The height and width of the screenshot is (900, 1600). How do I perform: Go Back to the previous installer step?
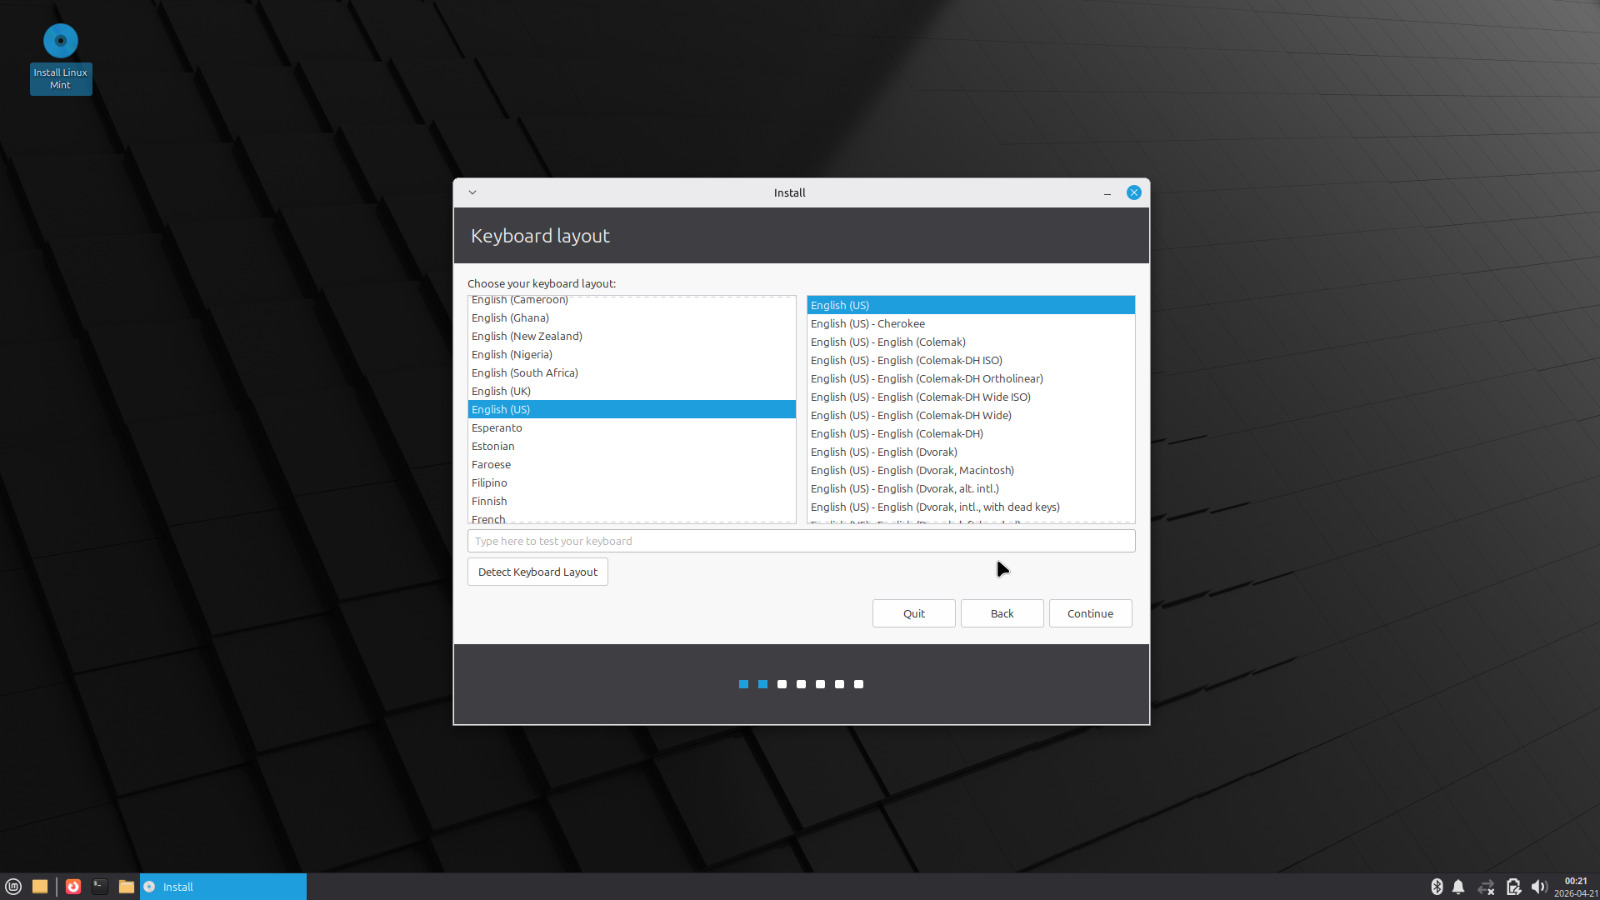[1002, 614]
